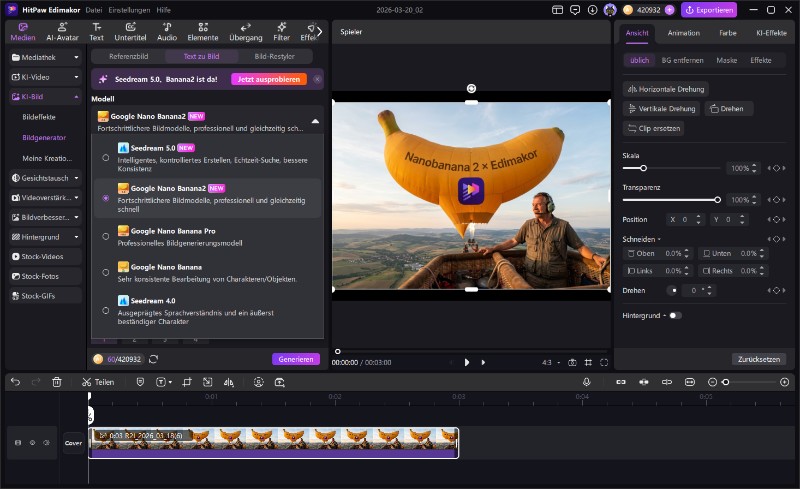Click the Transparenz slider track
Image resolution: width=800 pixels, height=489 pixels.
pos(670,199)
